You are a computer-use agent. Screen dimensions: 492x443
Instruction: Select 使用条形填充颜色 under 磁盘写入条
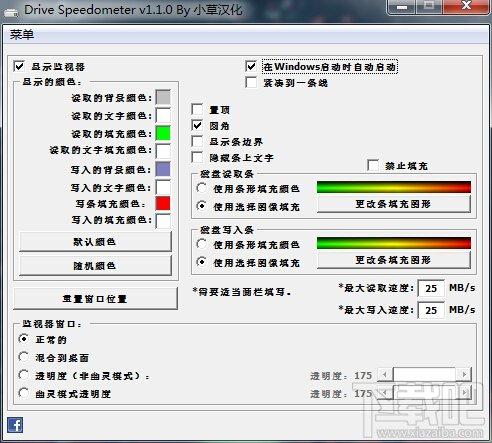click(x=202, y=244)
